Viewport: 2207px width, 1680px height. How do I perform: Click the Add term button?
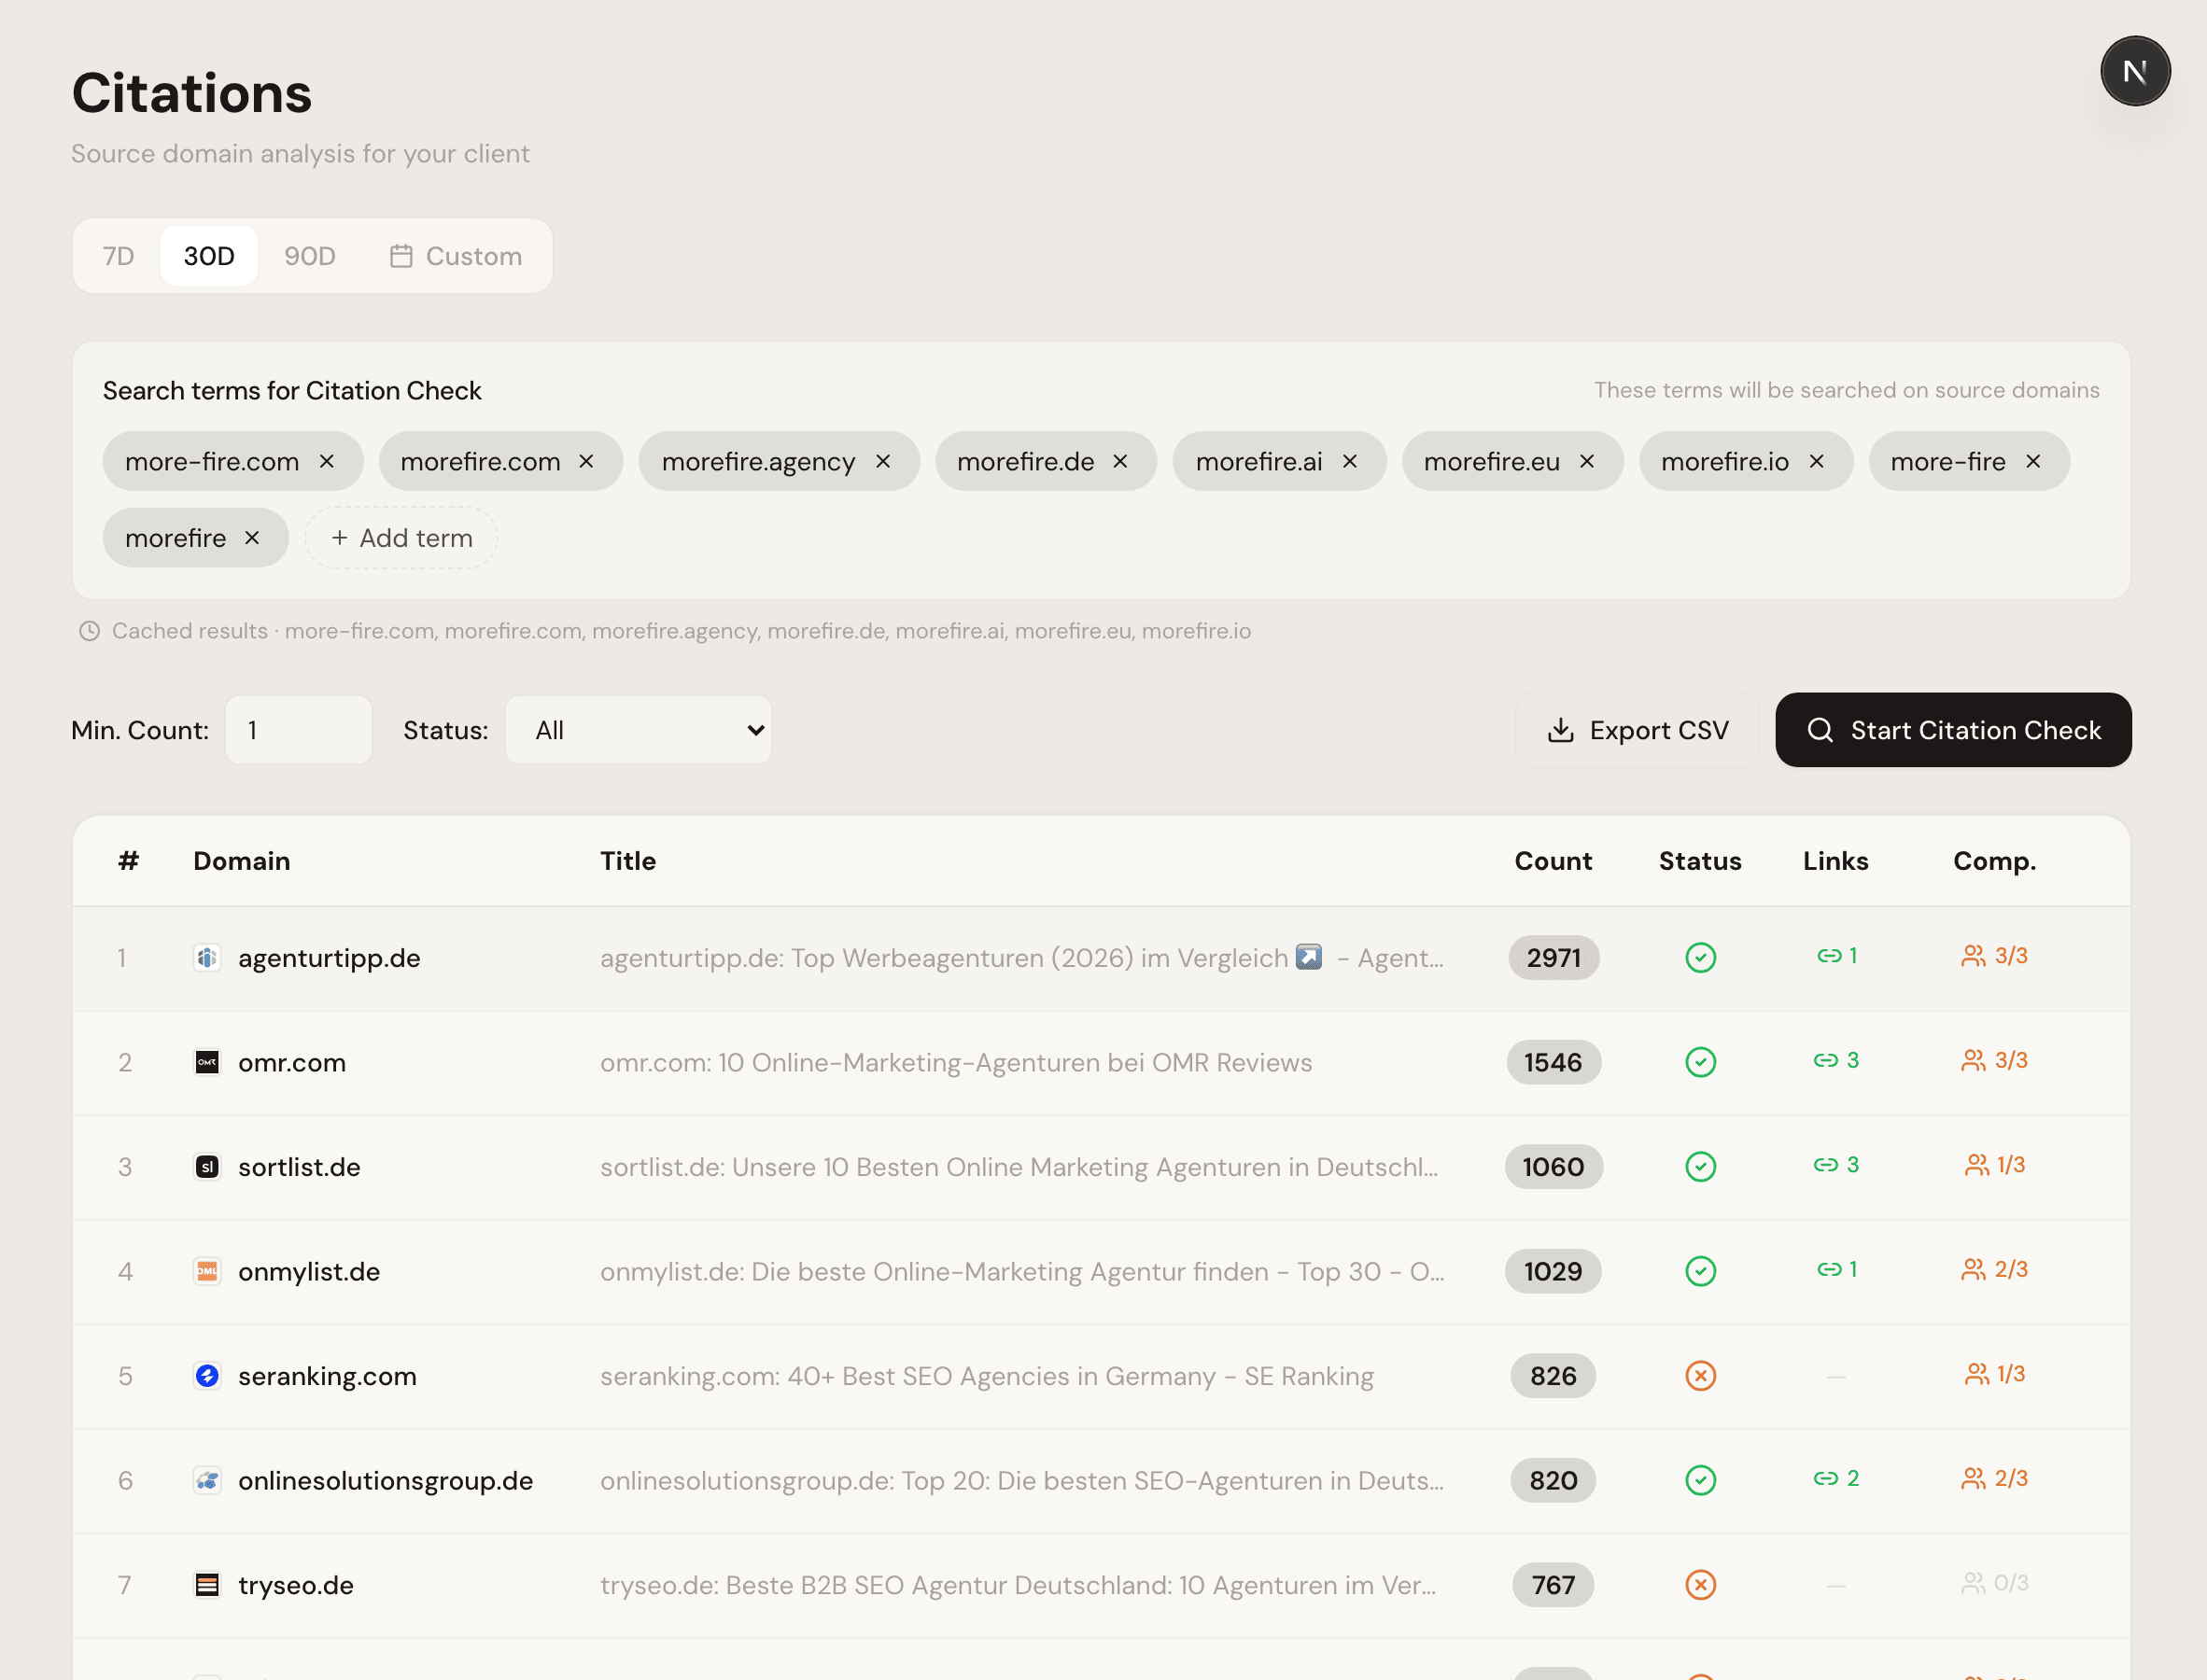point(401,538)
